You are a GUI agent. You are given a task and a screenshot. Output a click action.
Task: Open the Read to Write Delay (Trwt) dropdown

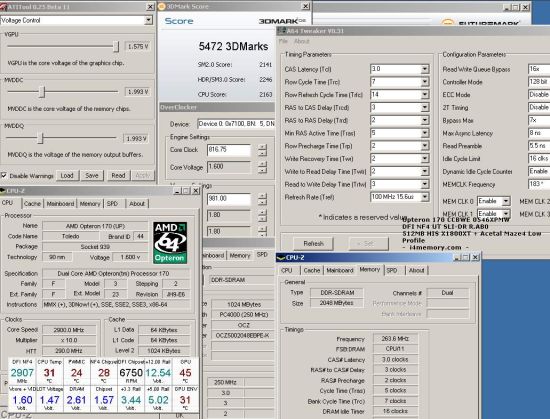(x=425, y=184)
